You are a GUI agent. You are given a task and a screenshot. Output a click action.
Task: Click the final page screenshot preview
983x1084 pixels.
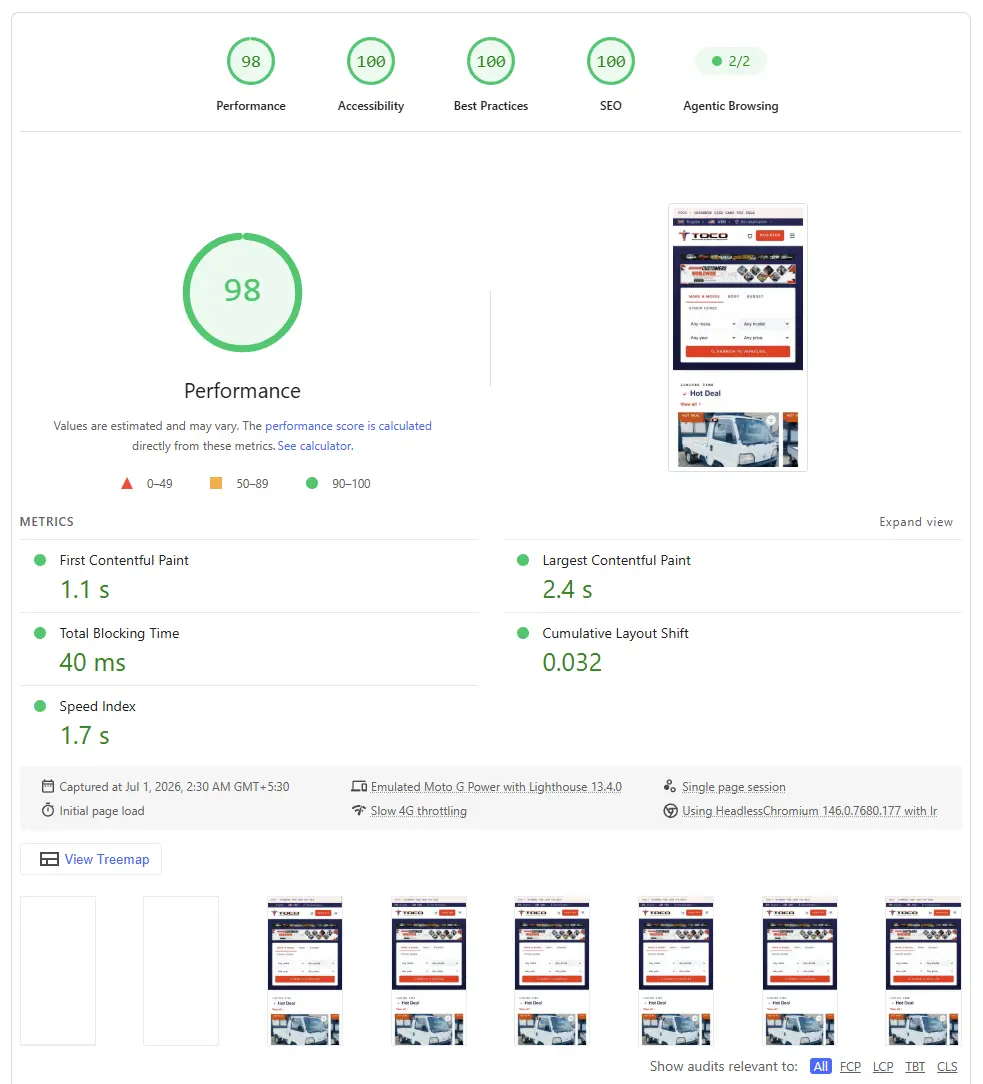click(738, 337)
